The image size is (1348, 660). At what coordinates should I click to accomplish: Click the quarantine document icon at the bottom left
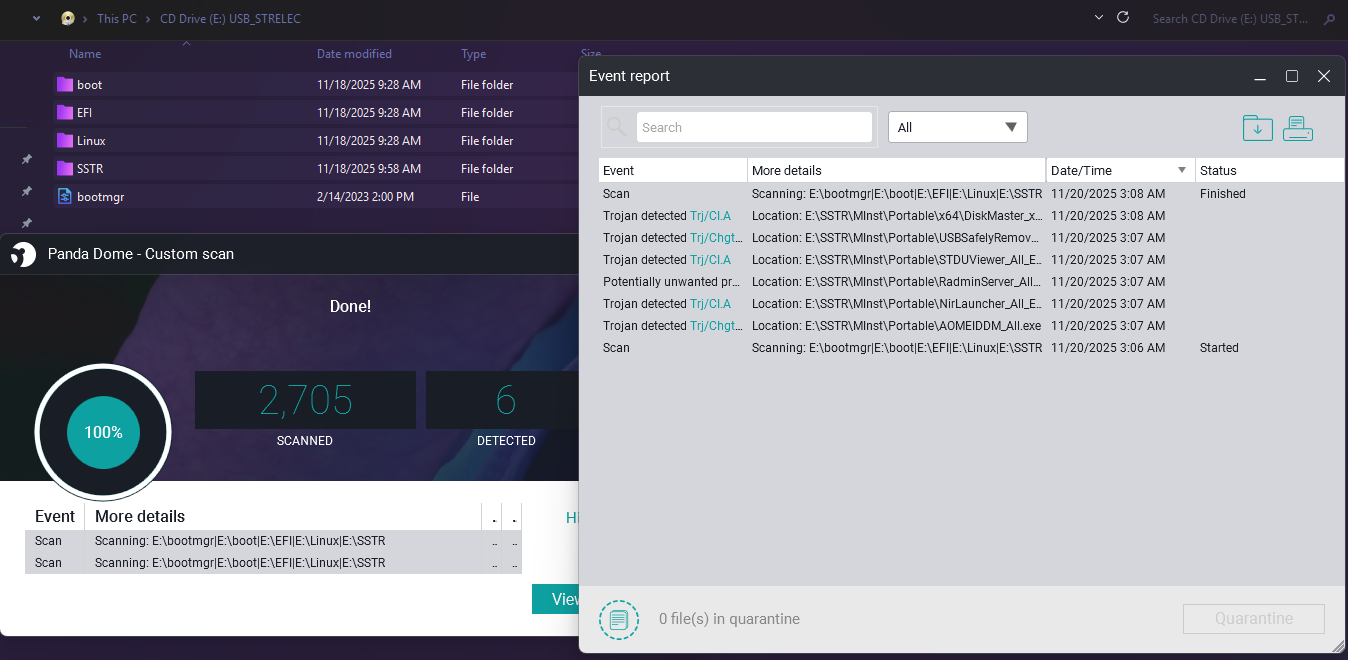[x=619, y=620]
